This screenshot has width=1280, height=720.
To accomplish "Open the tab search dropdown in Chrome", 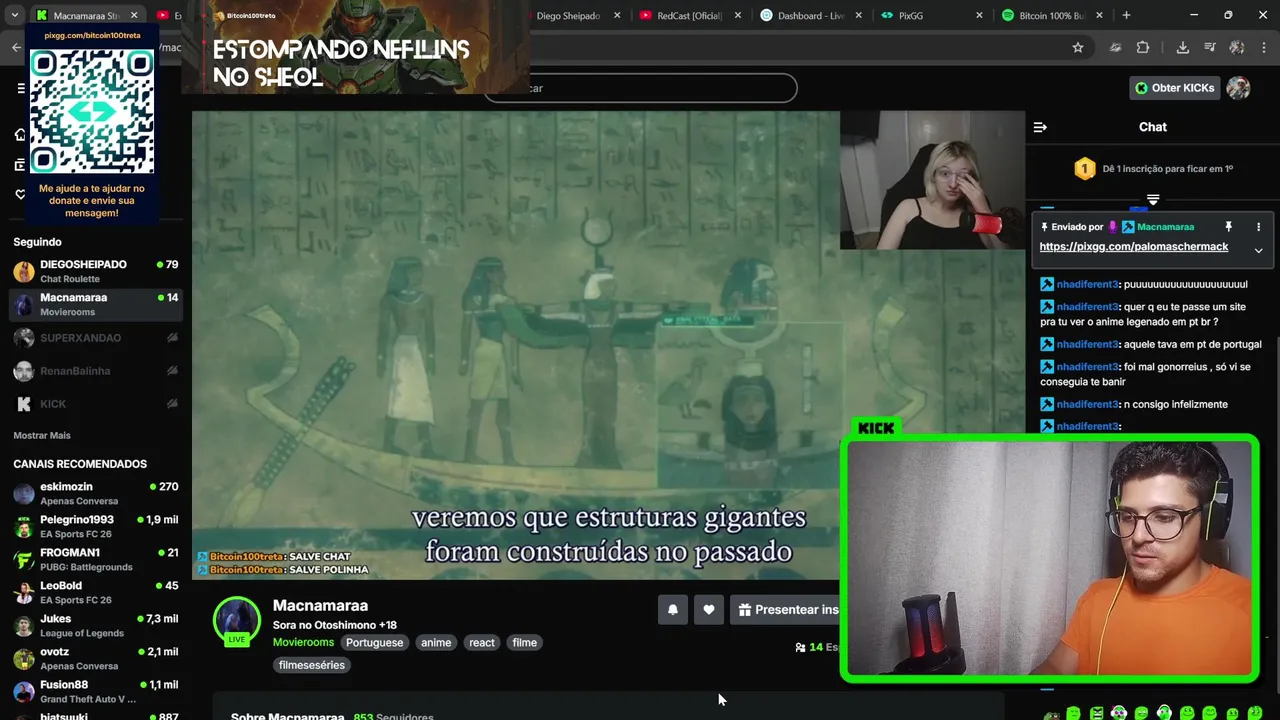I will 16,16.
